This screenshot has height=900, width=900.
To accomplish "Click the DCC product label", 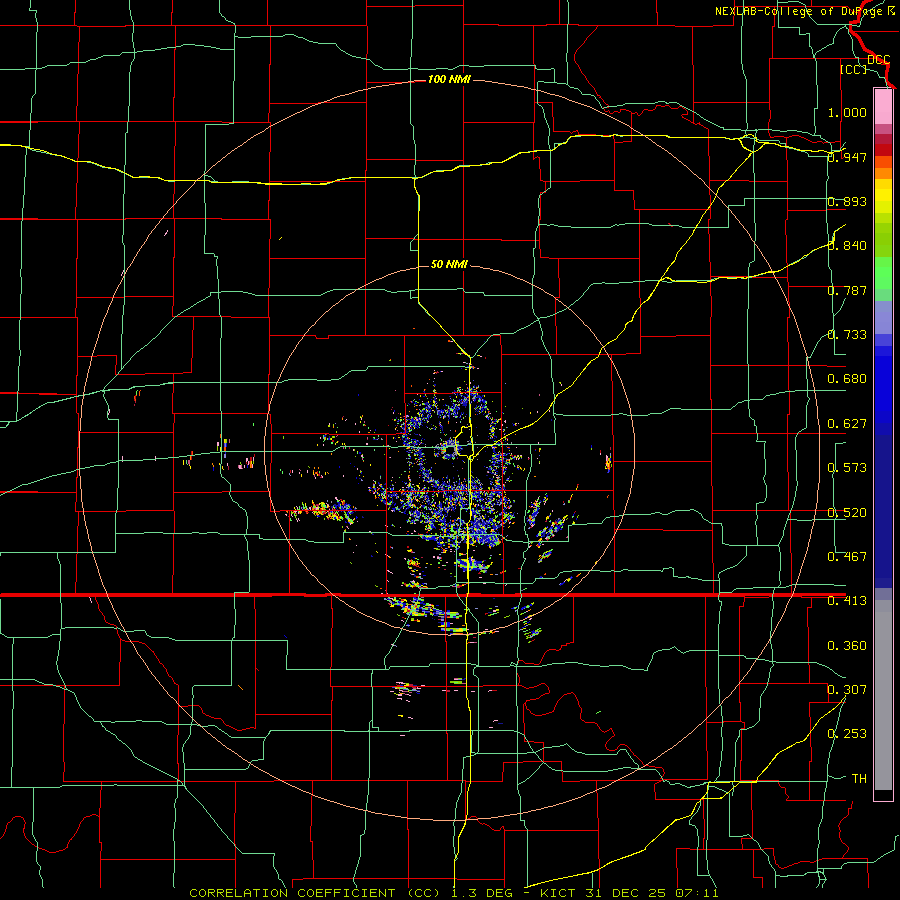I will [878, 59].
